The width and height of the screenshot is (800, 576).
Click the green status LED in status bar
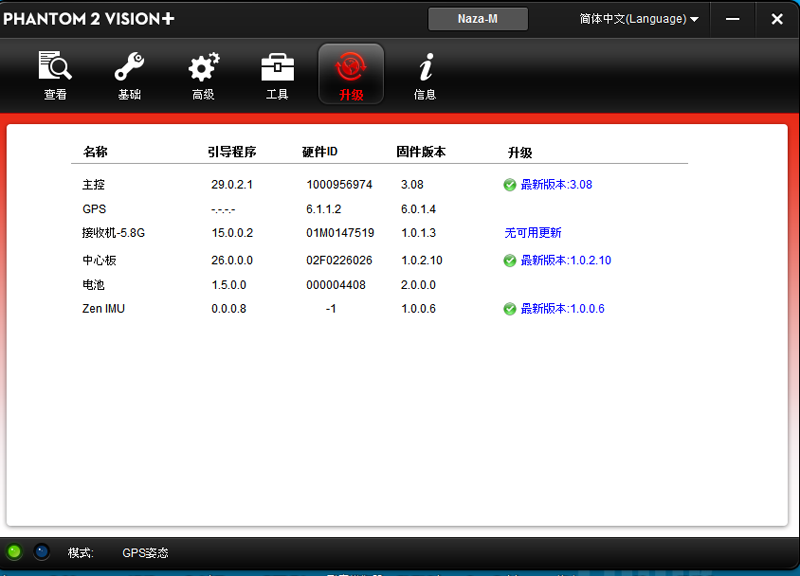(14, 552)
